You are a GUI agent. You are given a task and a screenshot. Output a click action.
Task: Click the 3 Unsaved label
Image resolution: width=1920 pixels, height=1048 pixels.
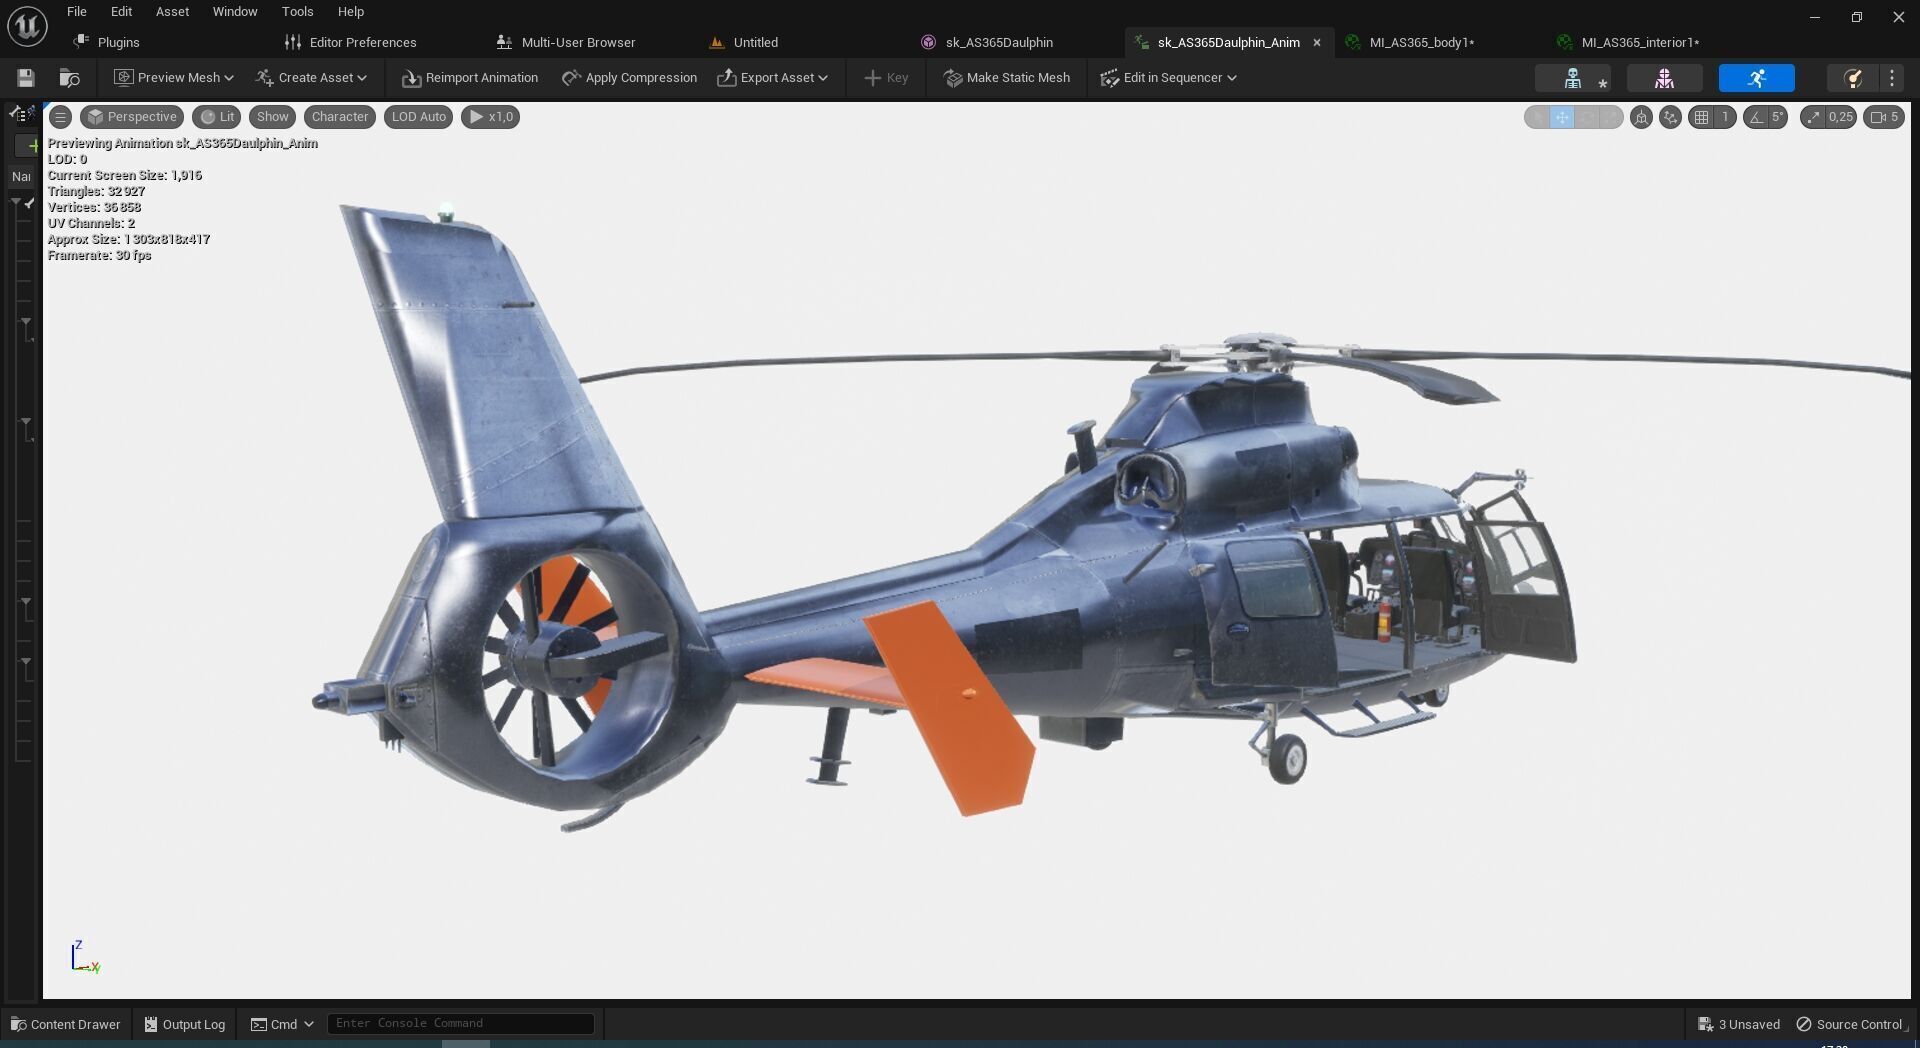point(1749,1024)
